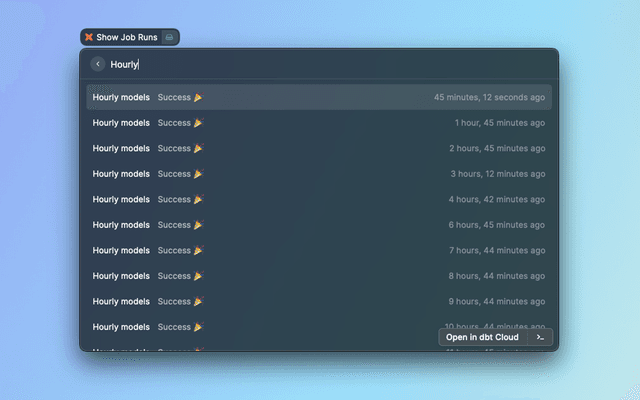
Task: Click the small icon right of Show Job Runs
Action: click(169, 37)
